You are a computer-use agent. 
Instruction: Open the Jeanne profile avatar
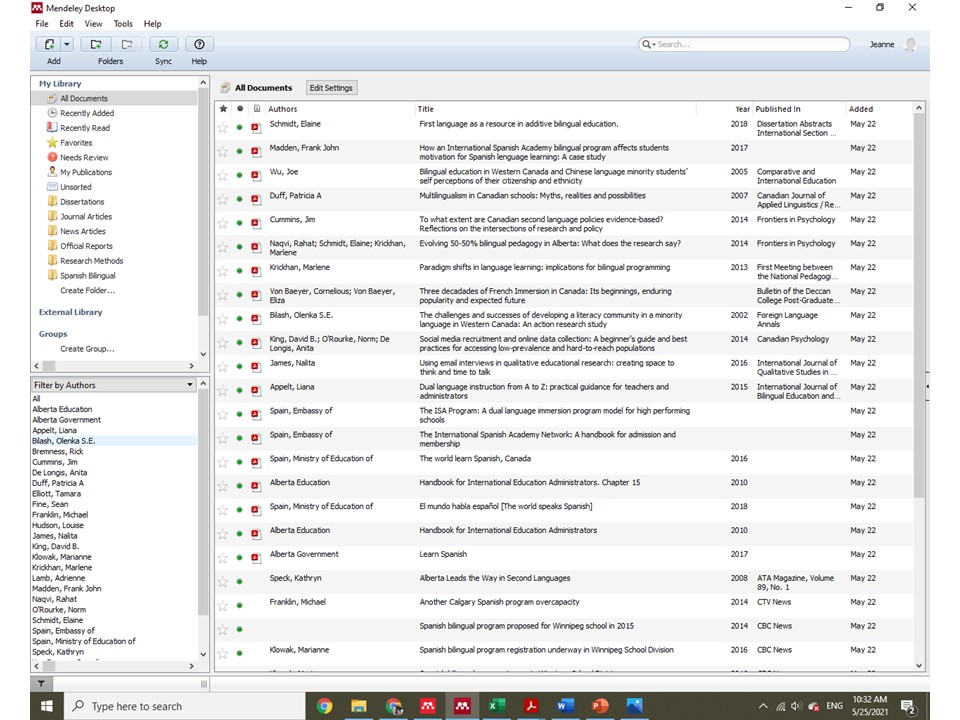[910, 44]
